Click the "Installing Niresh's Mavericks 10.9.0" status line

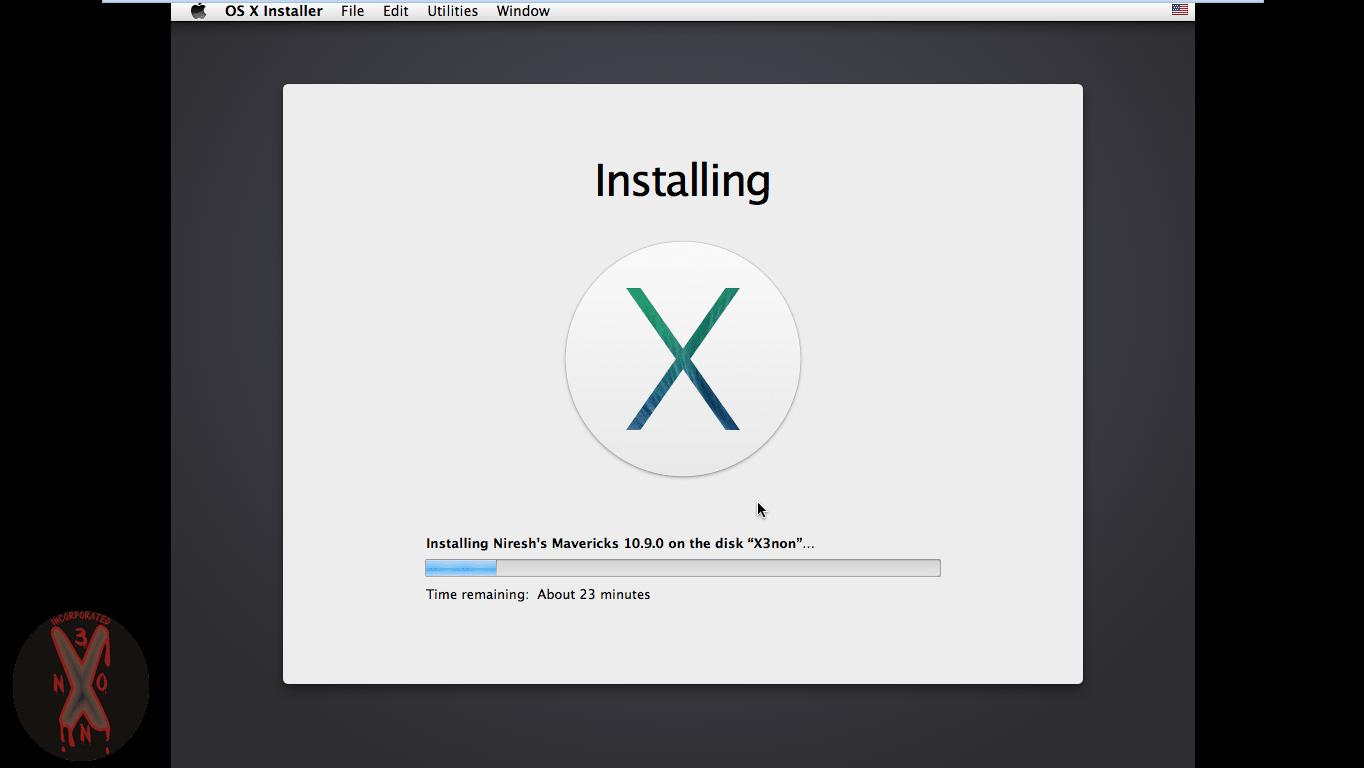[x=620, y=544]
